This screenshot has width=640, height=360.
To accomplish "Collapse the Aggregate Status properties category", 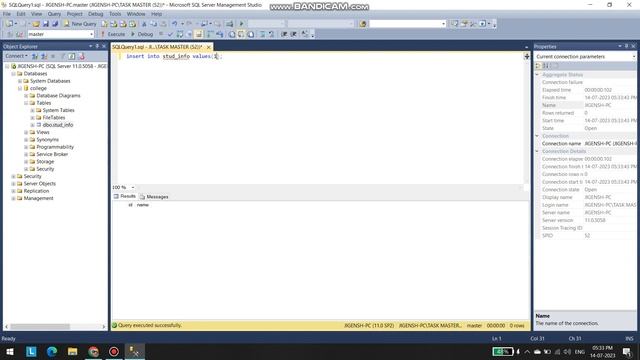I will coord(537,75).
